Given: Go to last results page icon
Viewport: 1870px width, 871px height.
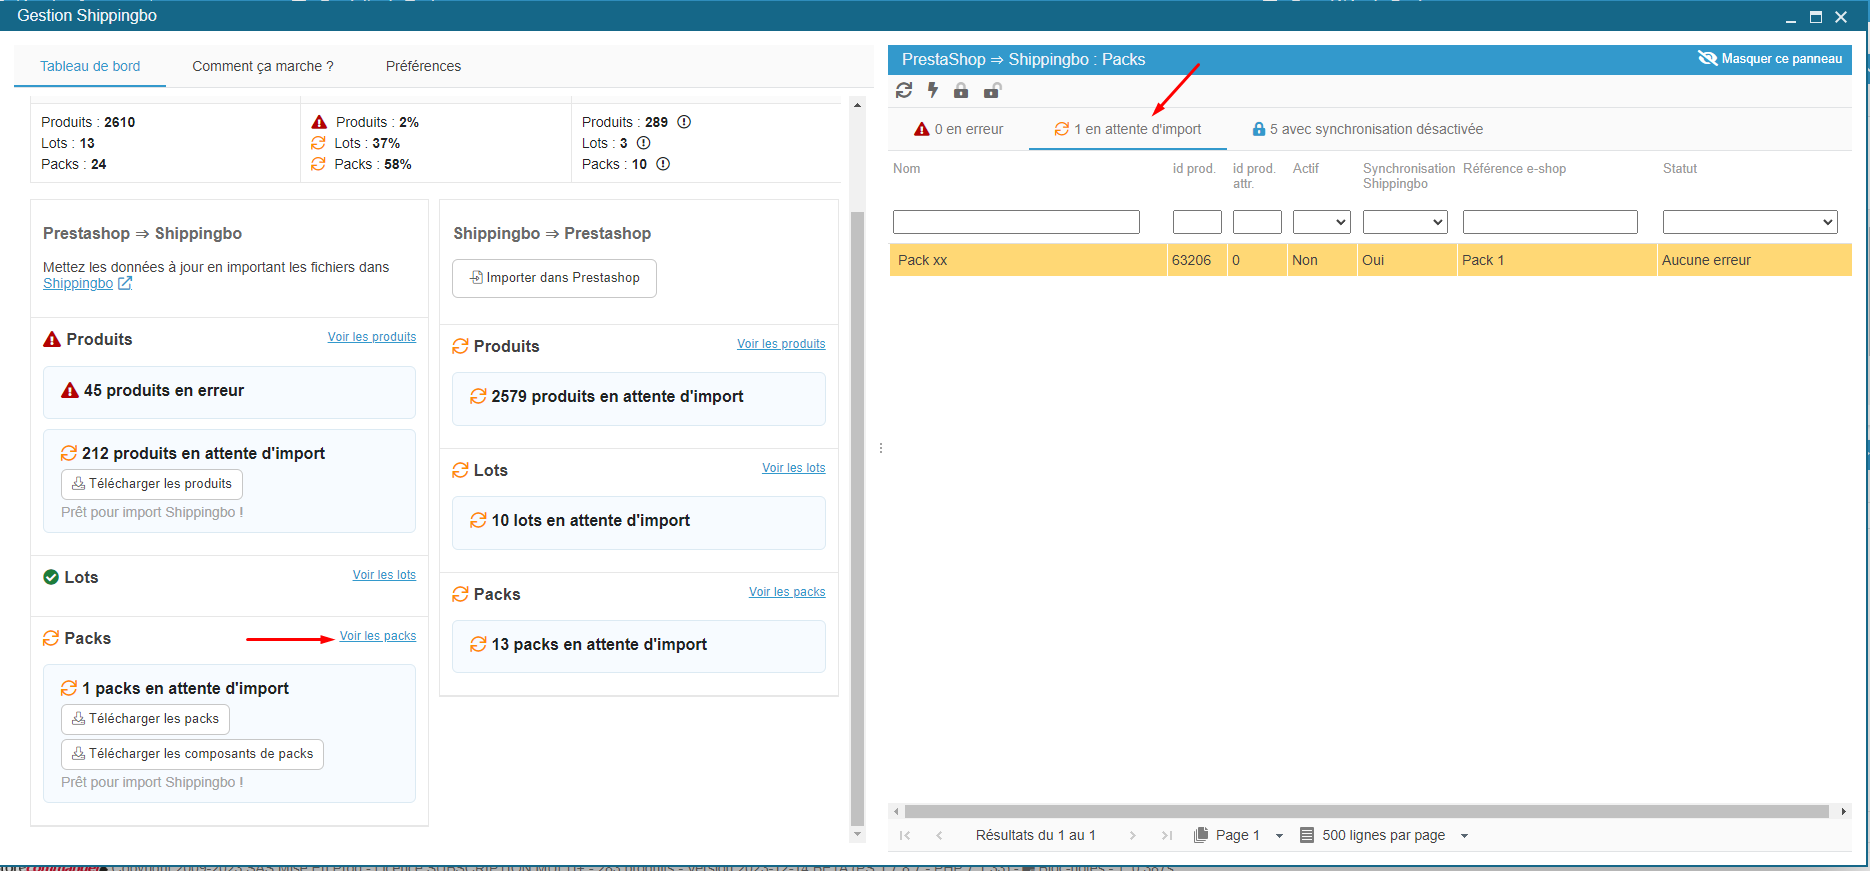Looking at the screenshot, I should click(x=1167, y=835).
